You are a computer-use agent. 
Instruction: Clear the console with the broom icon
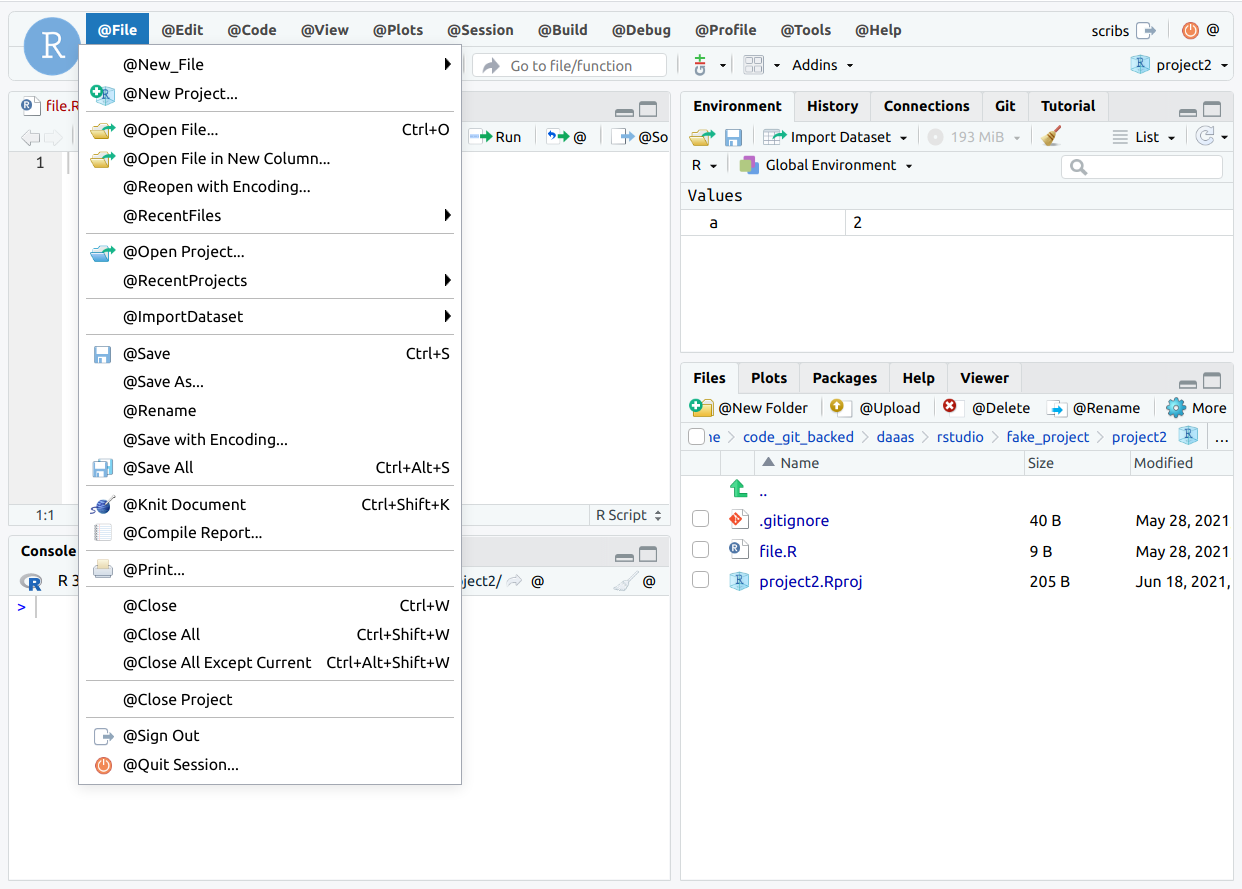[x=625, y=581]
